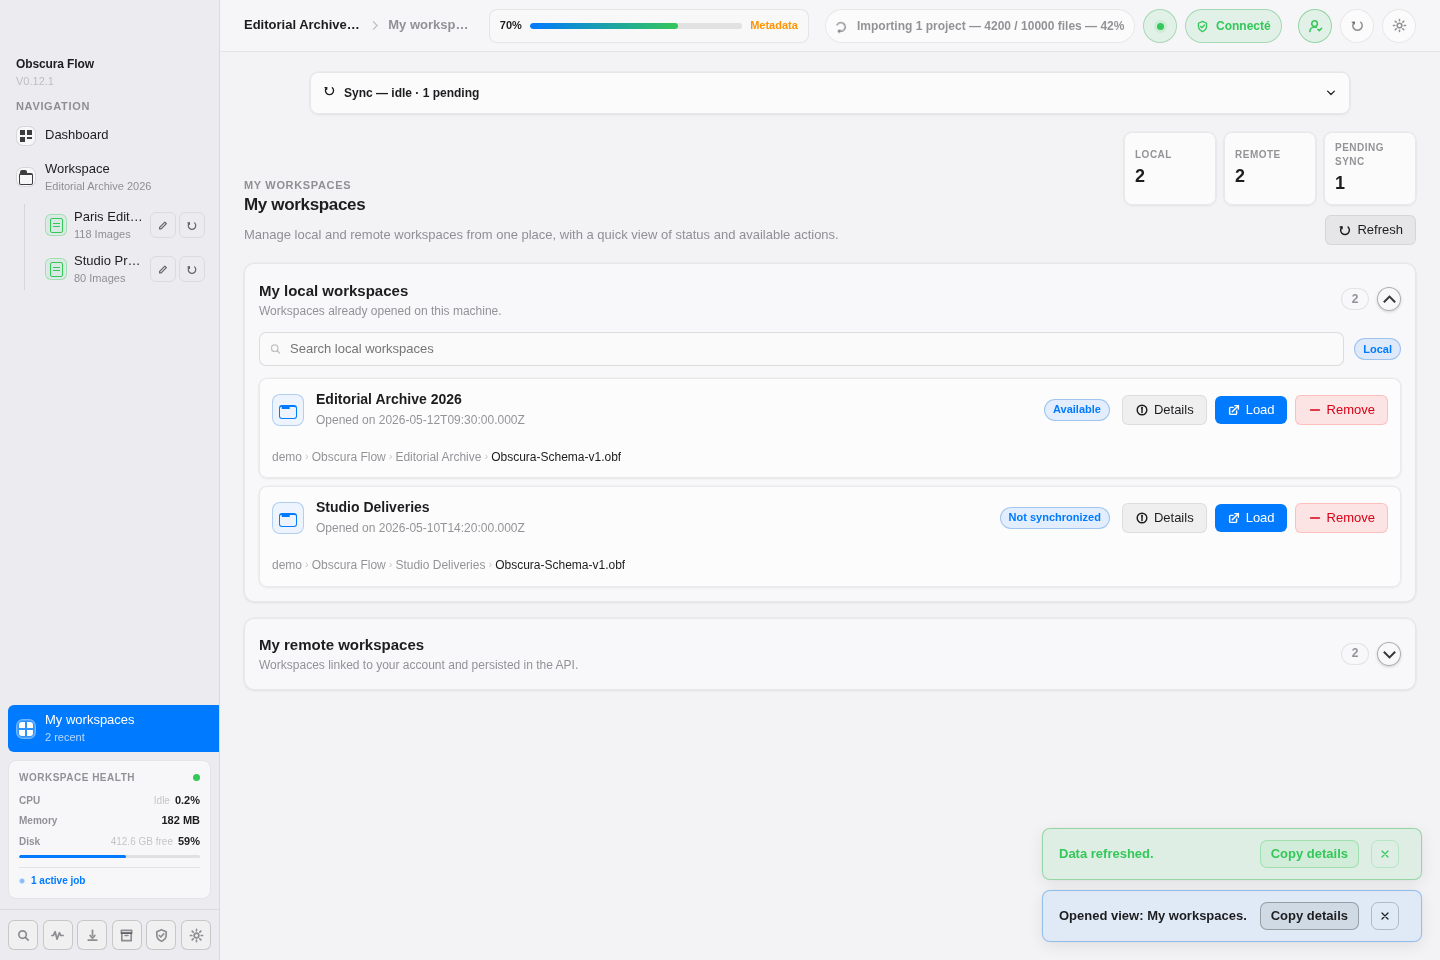This screenshot has width=1440, height=960.
Task: Open the search tool in bottom toolbar
Action: pos(23,935)
